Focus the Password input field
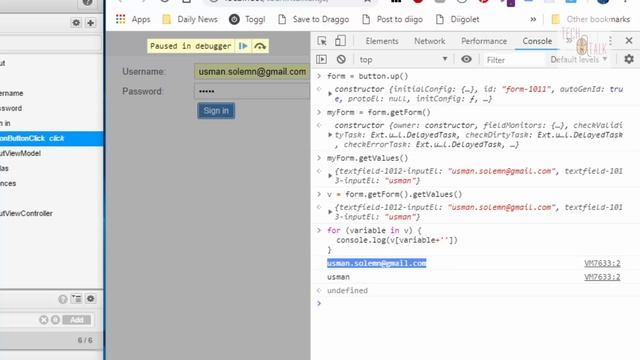This screenshot has width=640, height=360. pyautogui.click(x=252, y=91)
